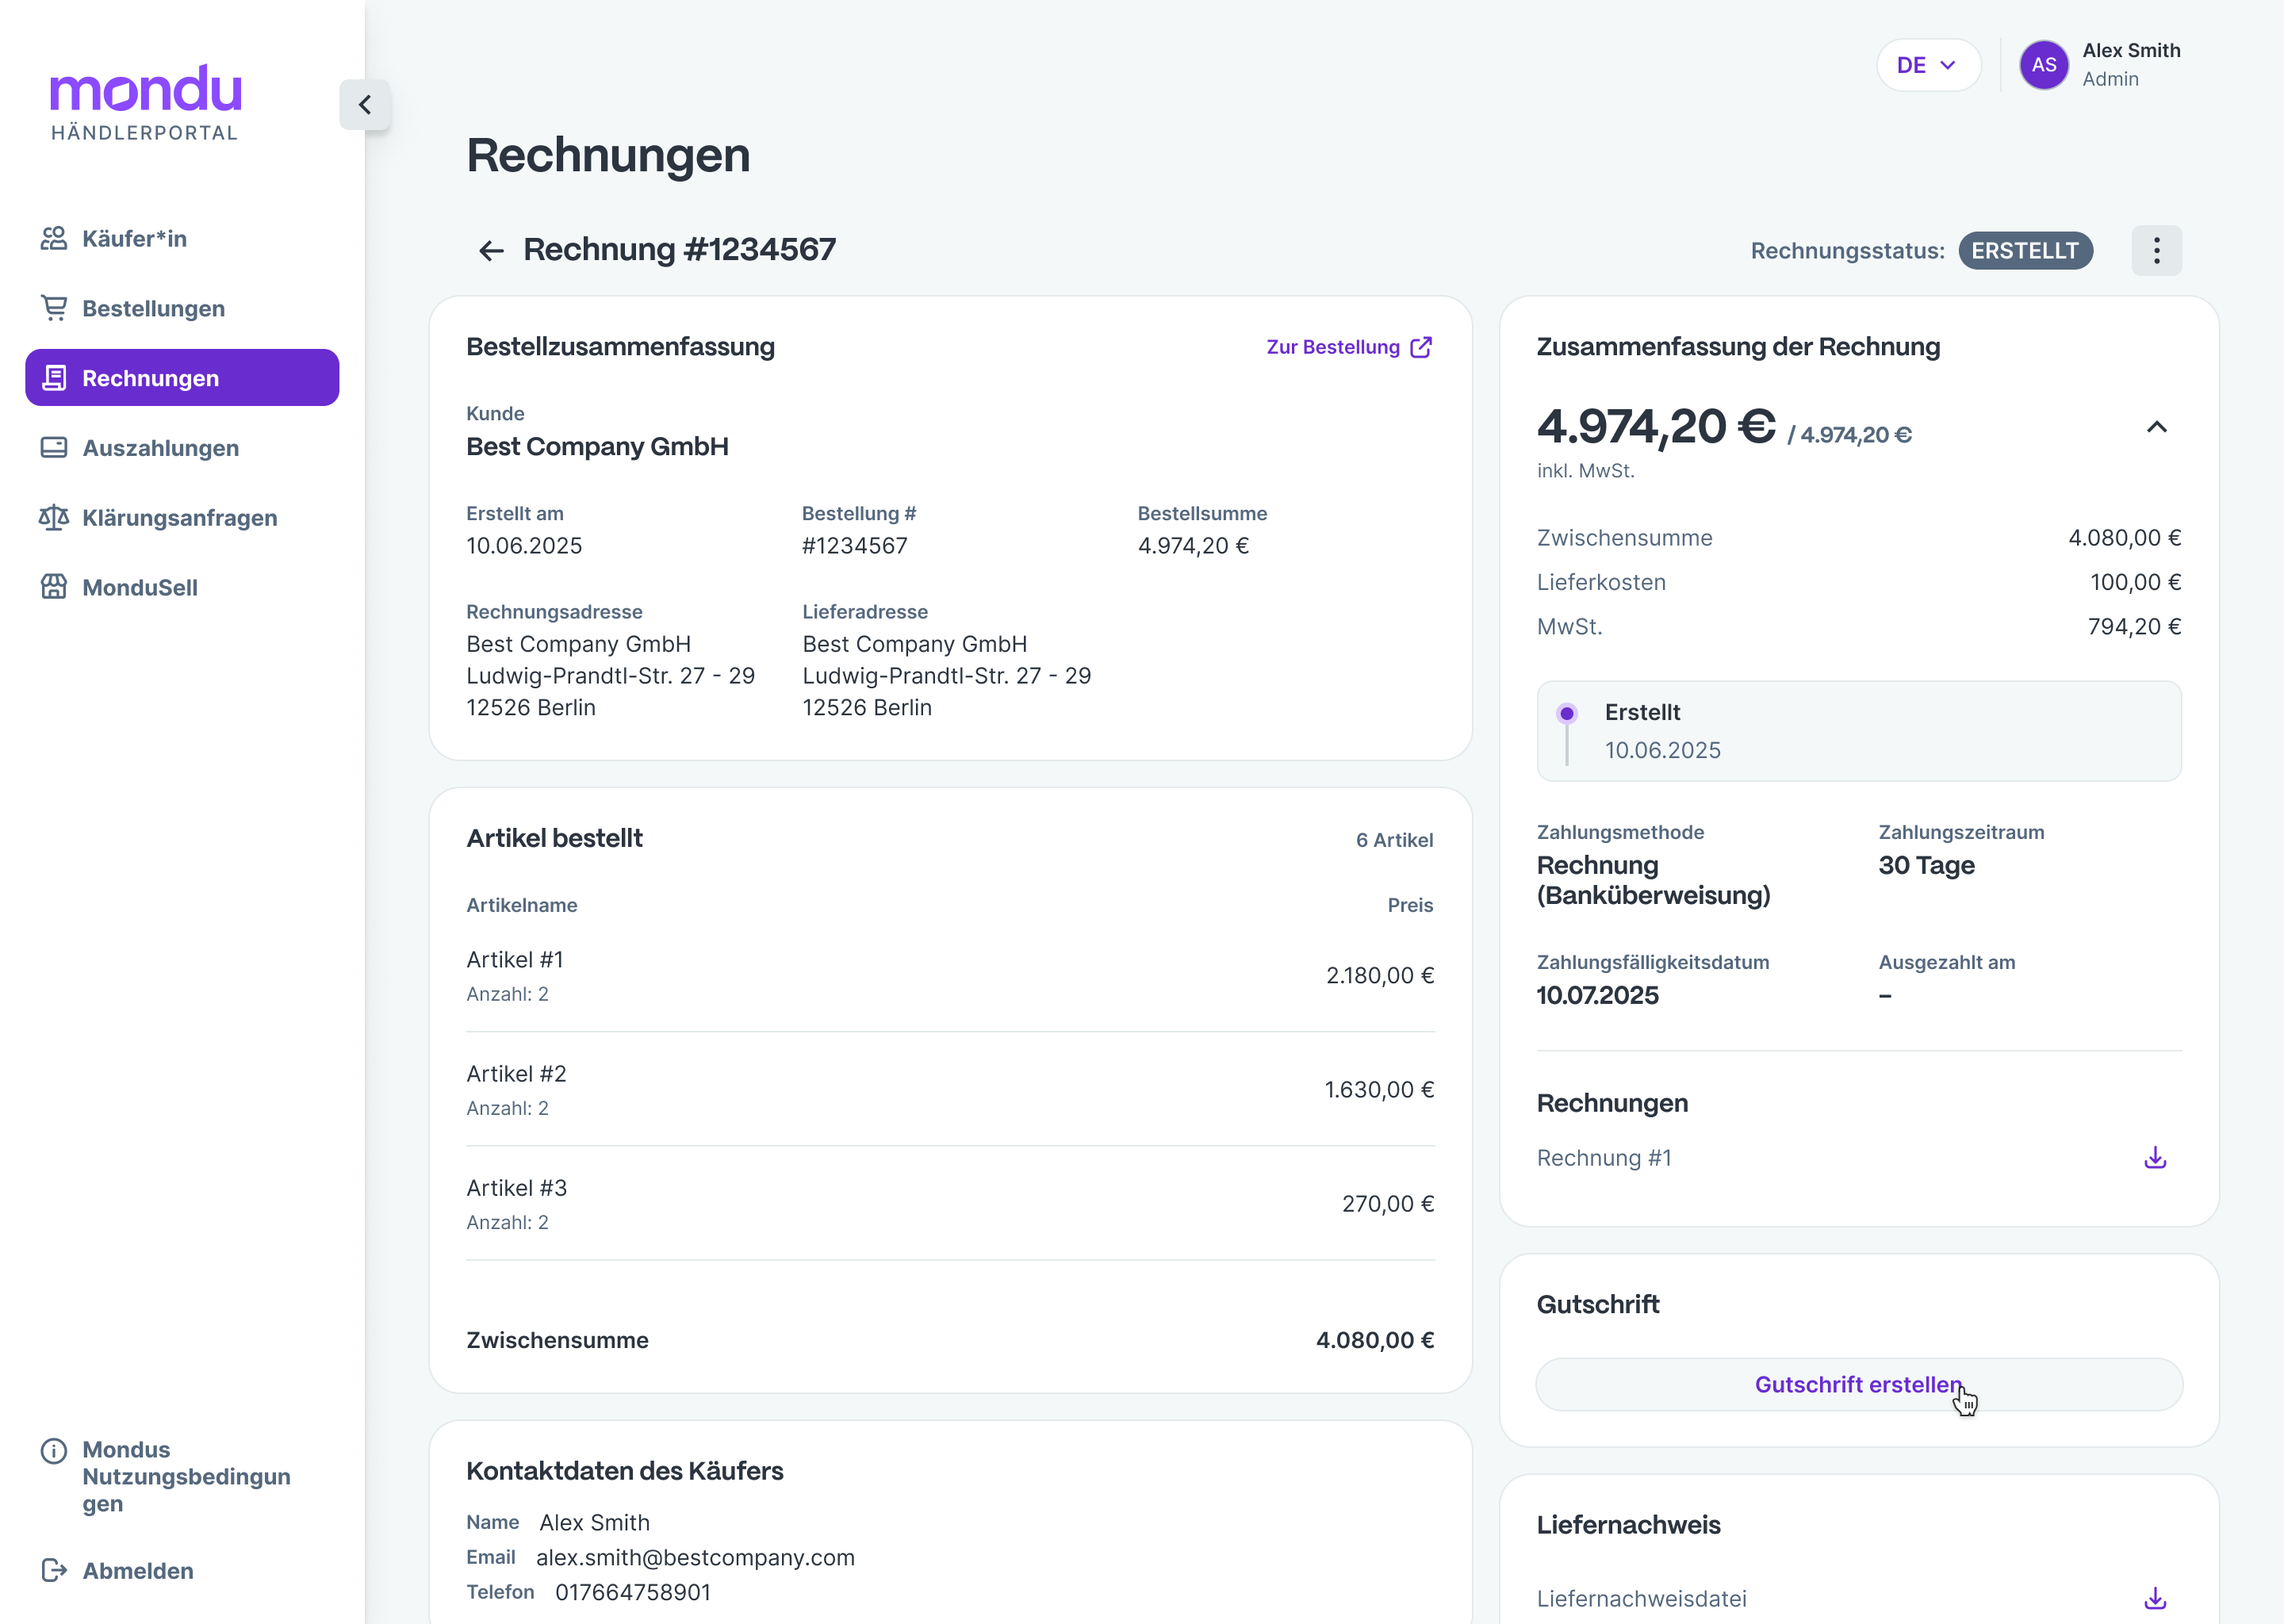Click the back arrow beside Rechnung #1234567
Image resolution: width=2284 pixels, height=1624 pixels.
tap(490, 250)
